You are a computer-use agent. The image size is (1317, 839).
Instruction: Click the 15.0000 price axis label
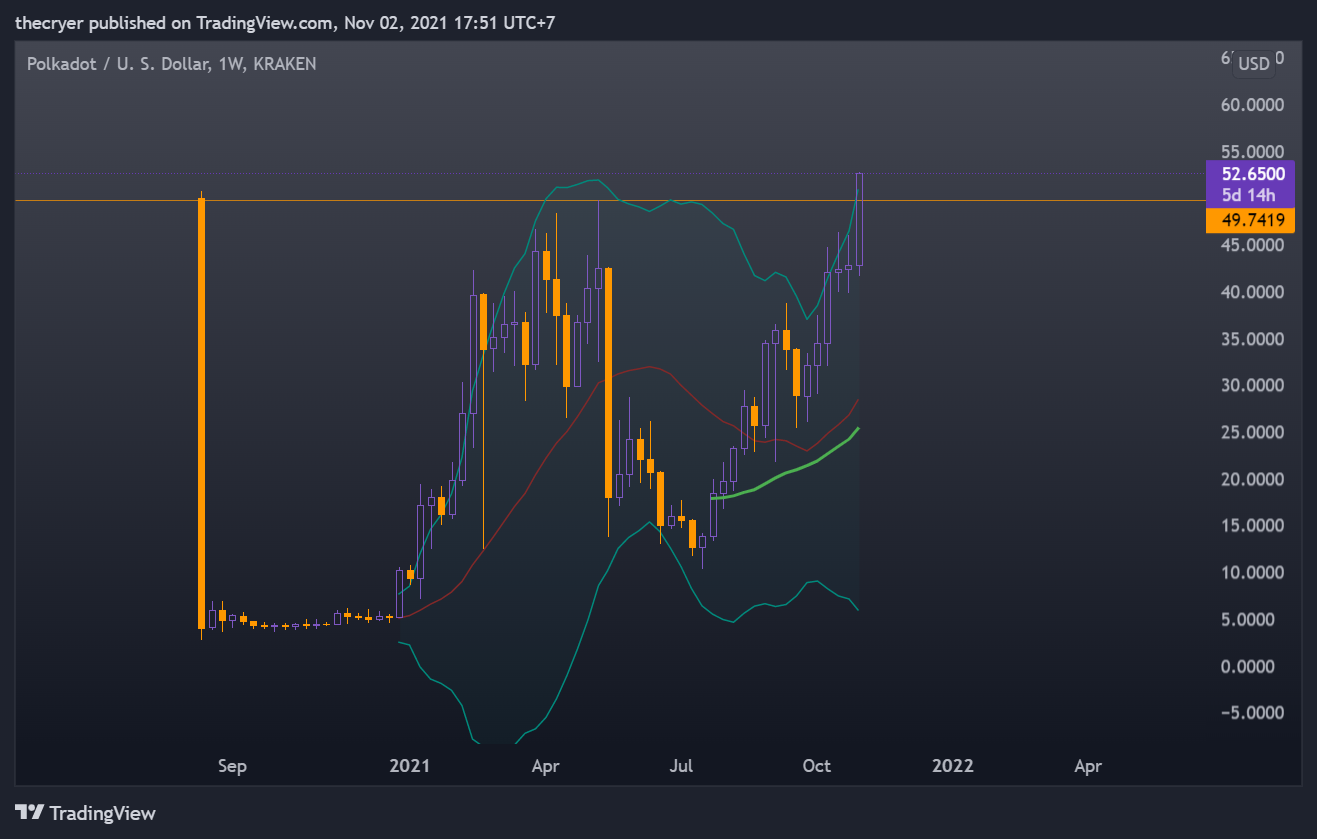pyautogui.click(x=1252, y=526)
